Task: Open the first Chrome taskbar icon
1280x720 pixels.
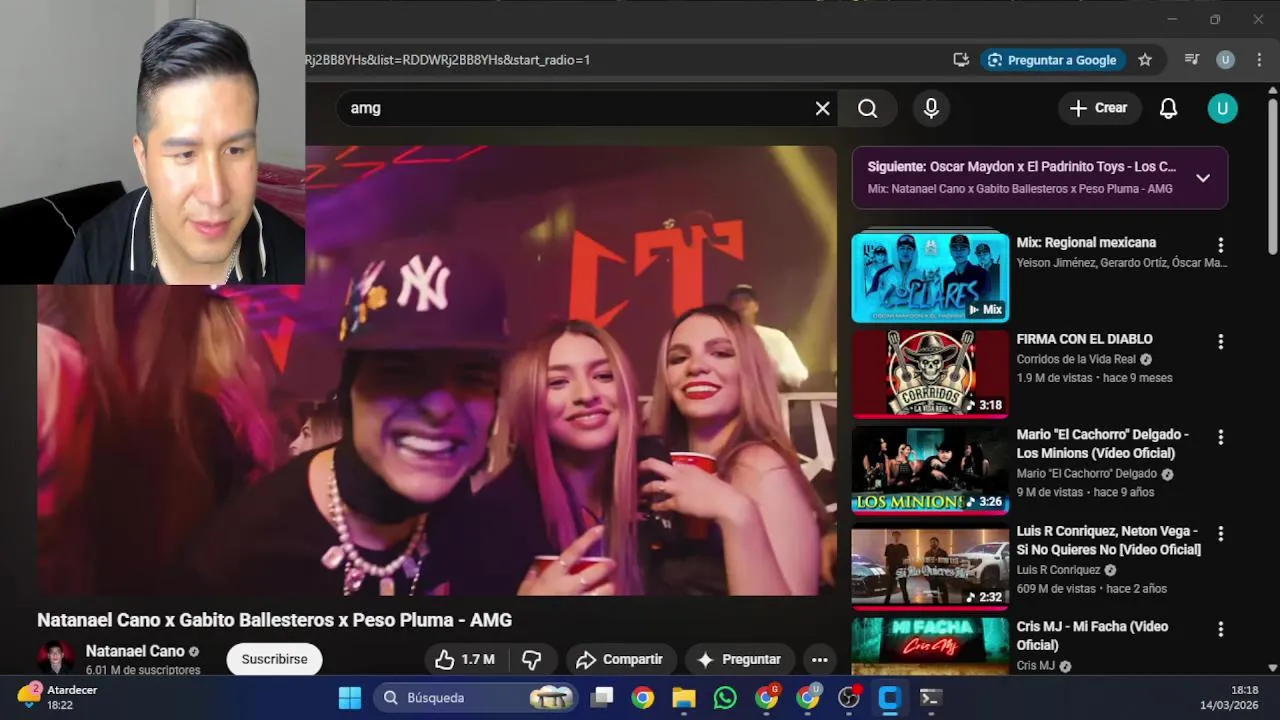Action: pyautogui.click(x=642, y=698)
